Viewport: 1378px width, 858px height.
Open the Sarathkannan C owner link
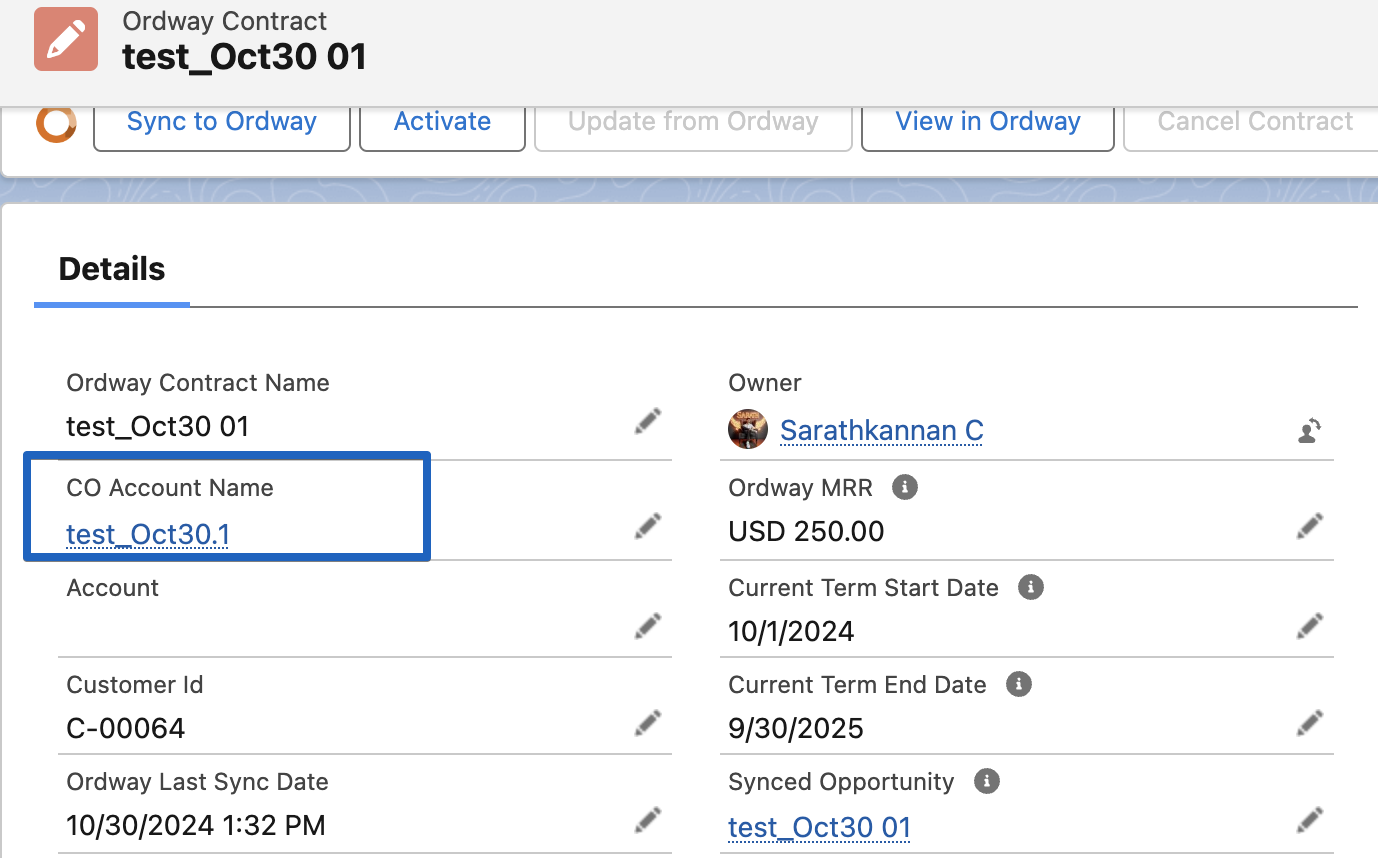tap(882, 431)
